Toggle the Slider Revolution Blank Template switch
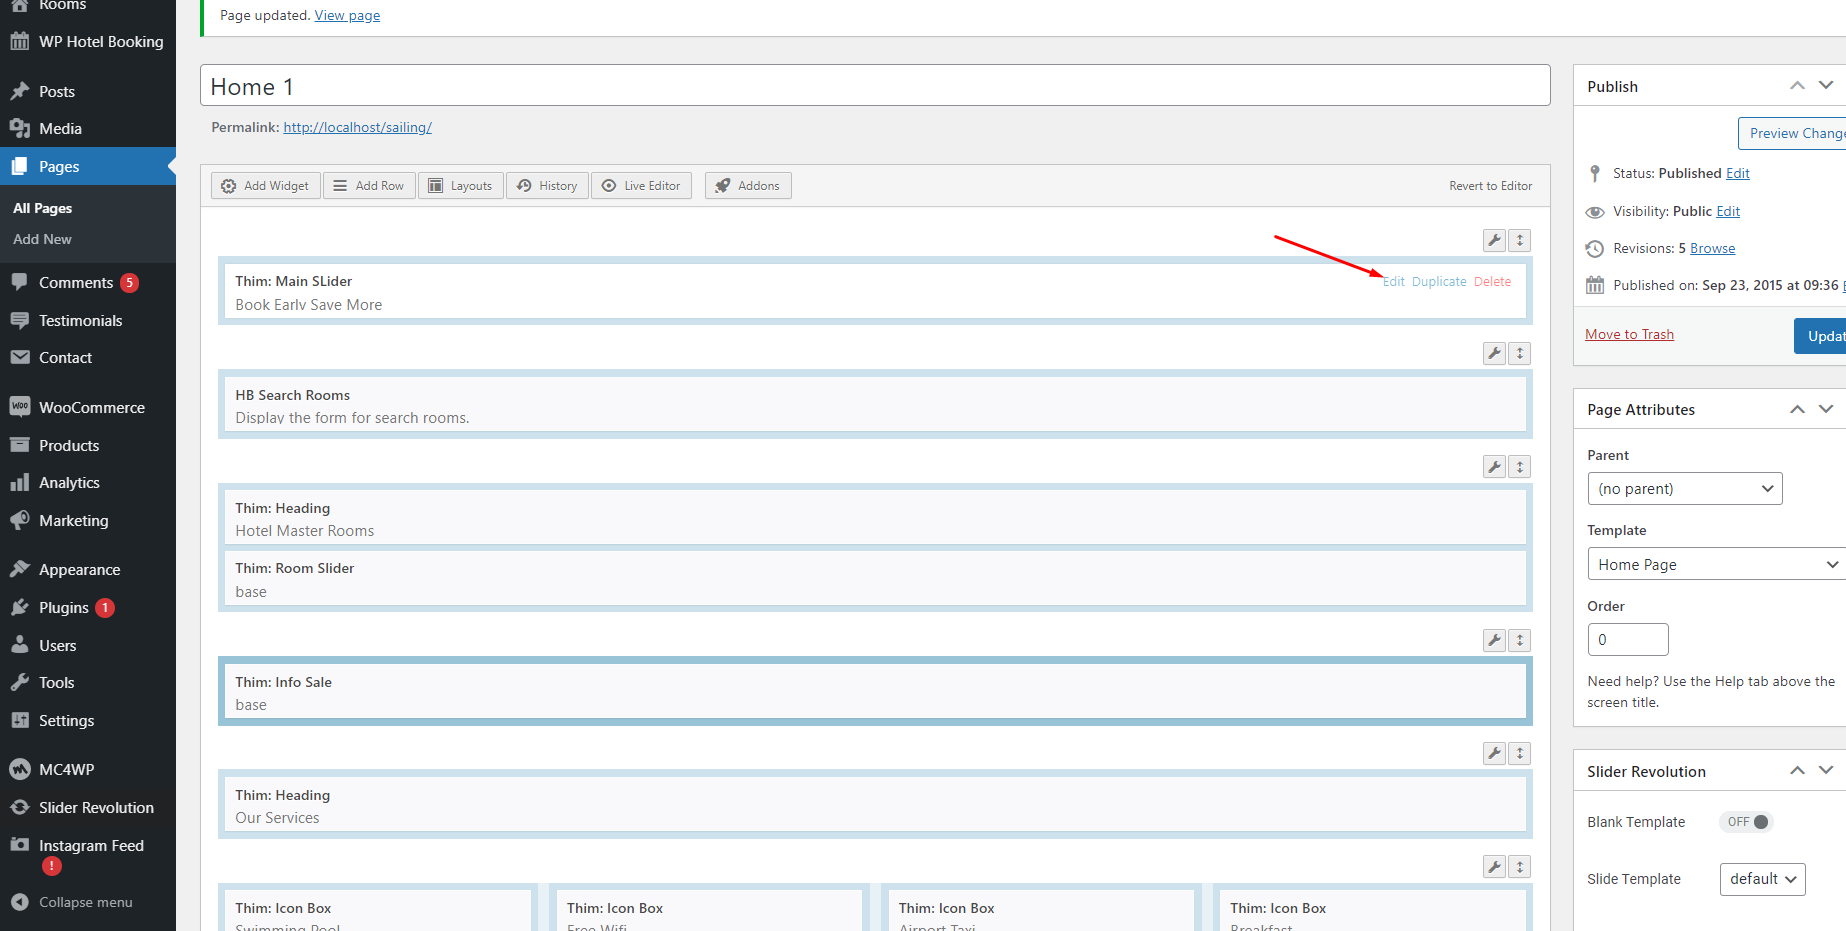 point(1746,821)
